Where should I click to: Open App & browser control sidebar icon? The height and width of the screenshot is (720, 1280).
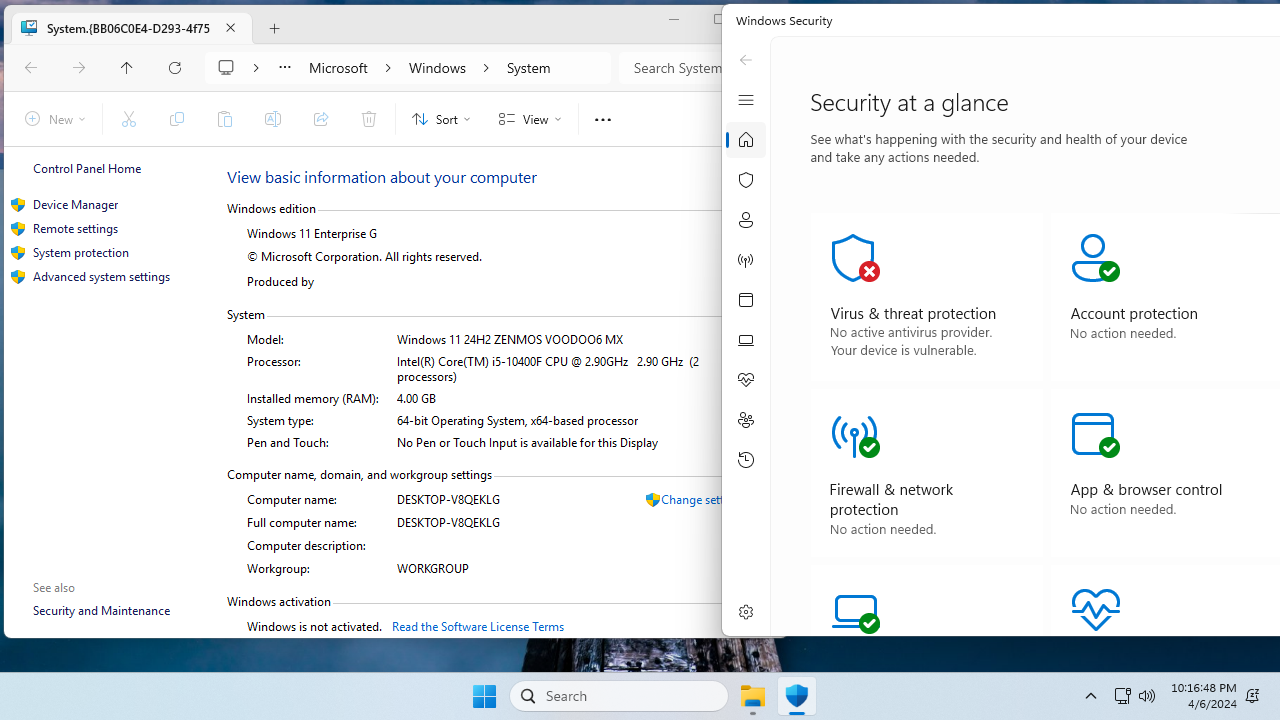pos(746,300)
